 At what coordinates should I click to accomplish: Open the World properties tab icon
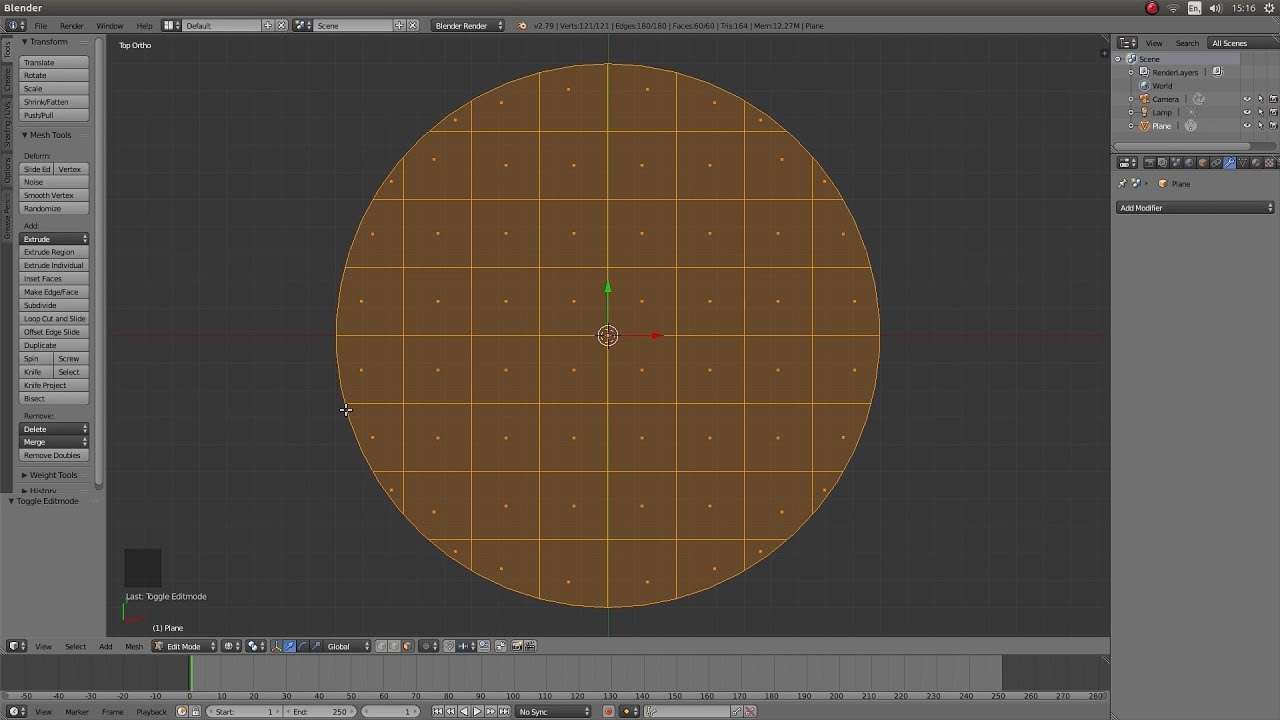point(1189,162)
